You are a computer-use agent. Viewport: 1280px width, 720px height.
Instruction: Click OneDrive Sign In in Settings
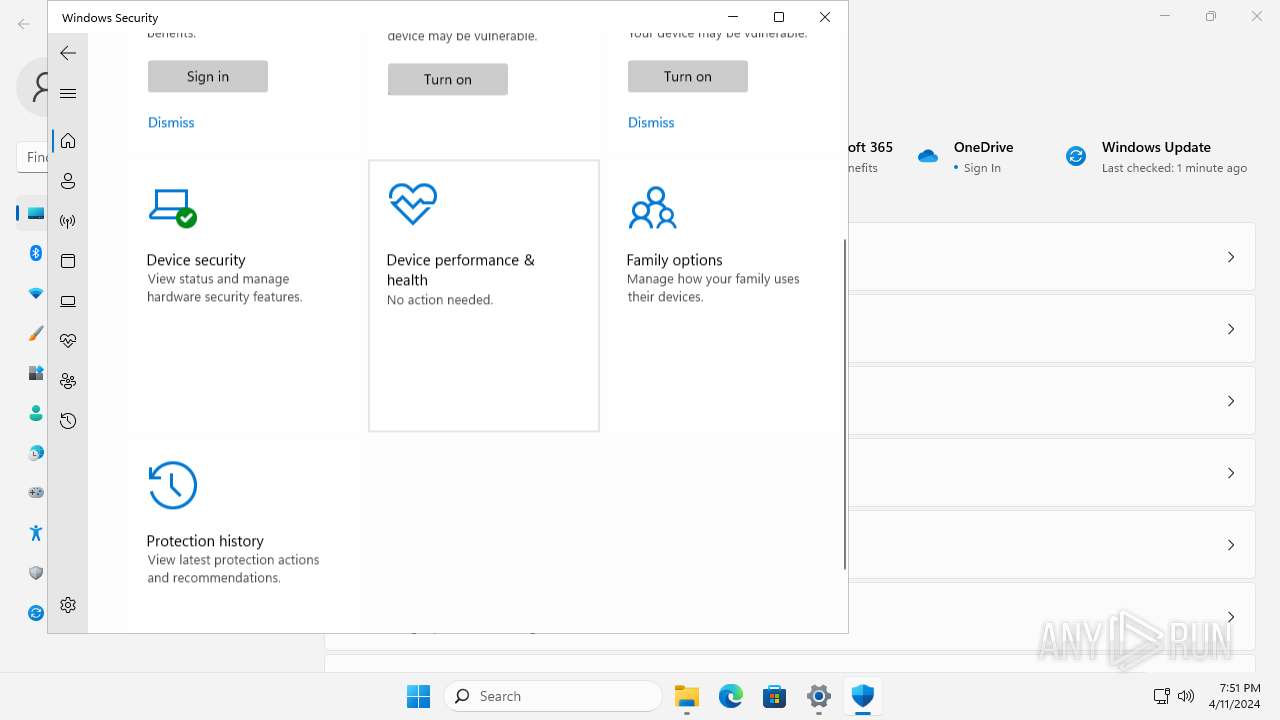coord(982,168)
